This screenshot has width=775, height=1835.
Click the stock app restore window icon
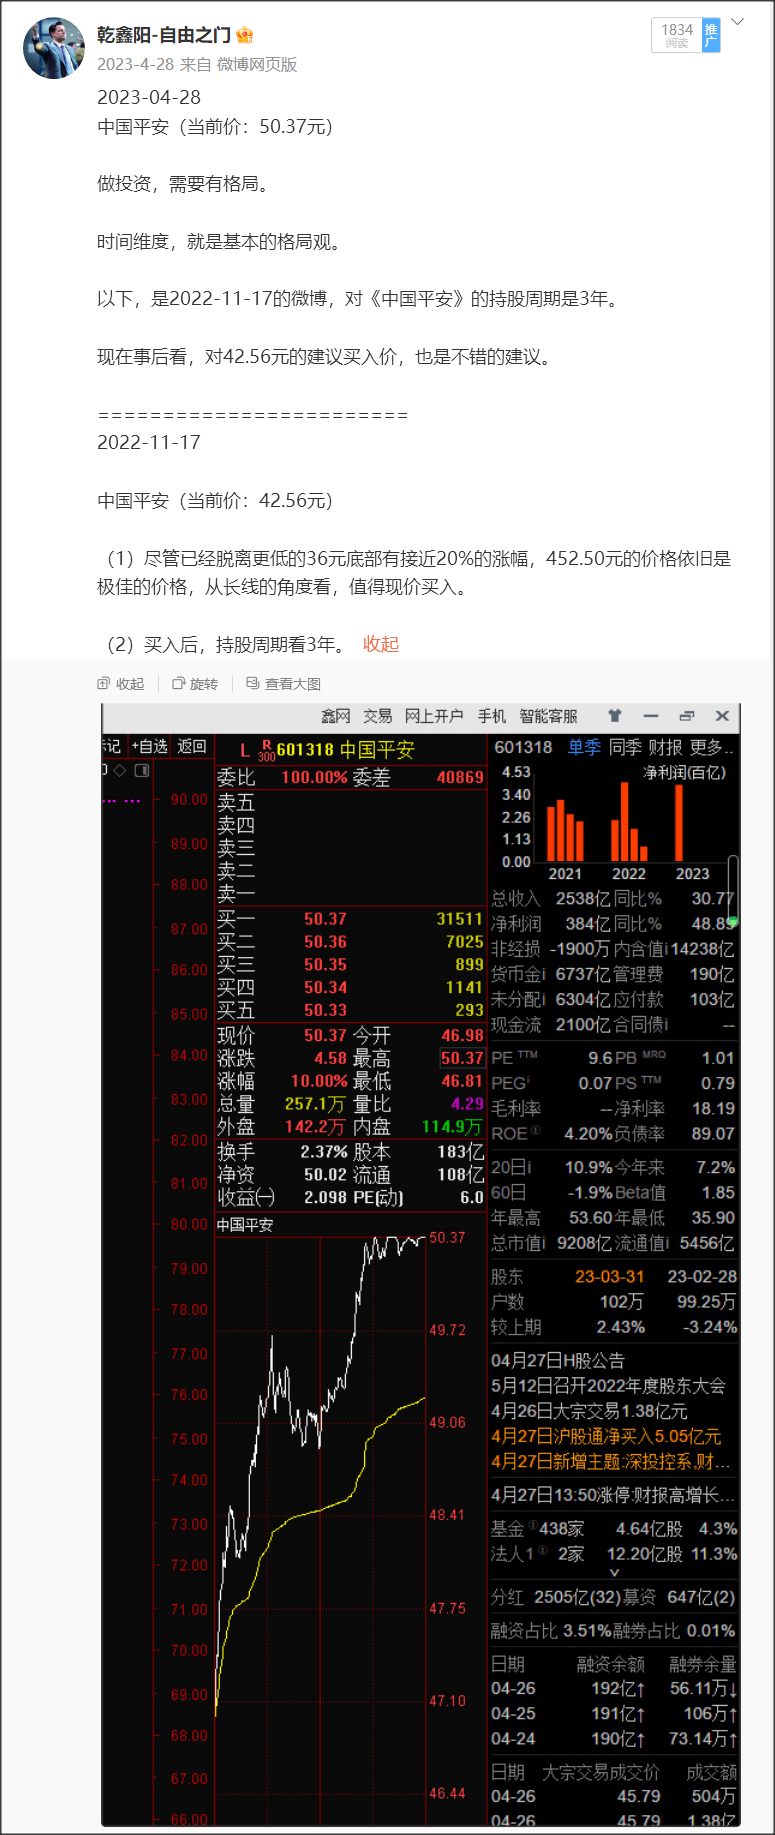click(x=687, y=716)
